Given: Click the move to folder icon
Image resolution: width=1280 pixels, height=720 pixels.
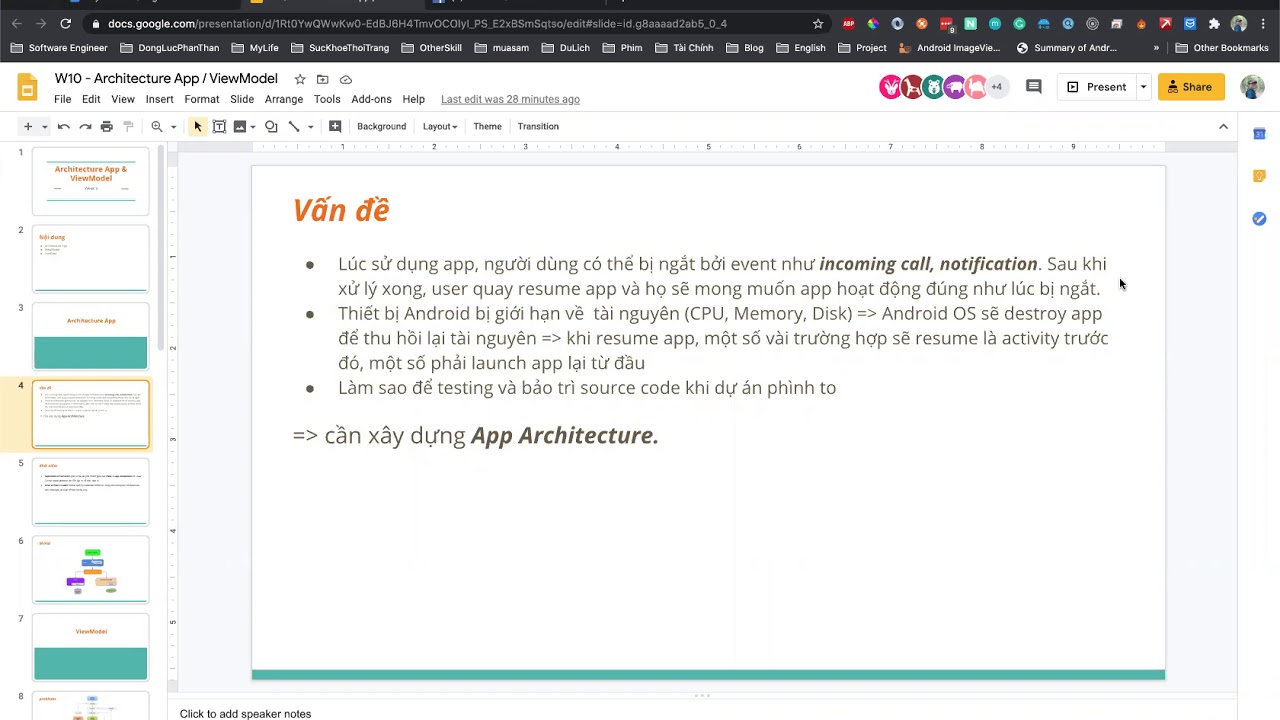Looking at the screenshot, I should click(322, 79).
